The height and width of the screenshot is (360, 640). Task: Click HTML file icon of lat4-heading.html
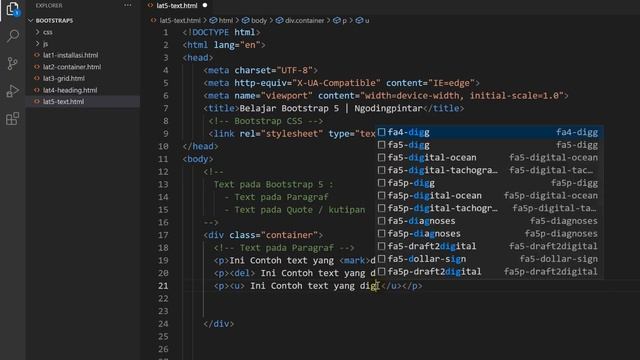coord(37,90)
